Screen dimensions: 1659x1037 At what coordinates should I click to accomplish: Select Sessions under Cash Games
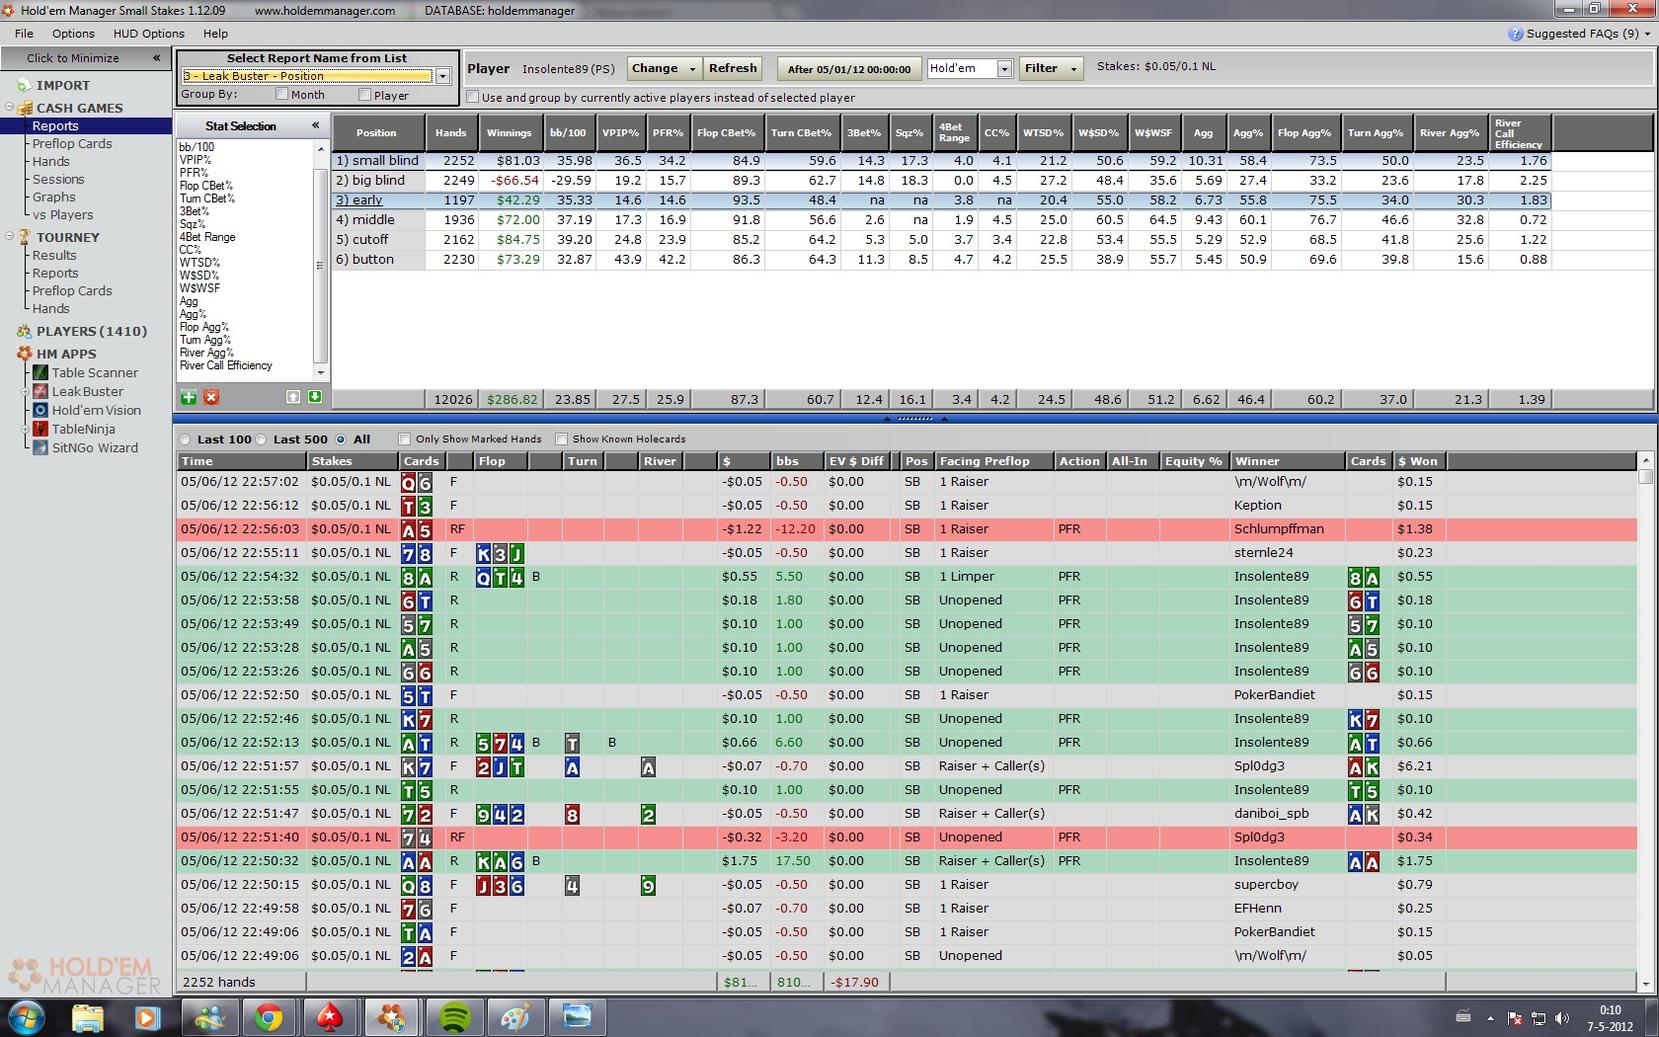[x=58, y=179]
